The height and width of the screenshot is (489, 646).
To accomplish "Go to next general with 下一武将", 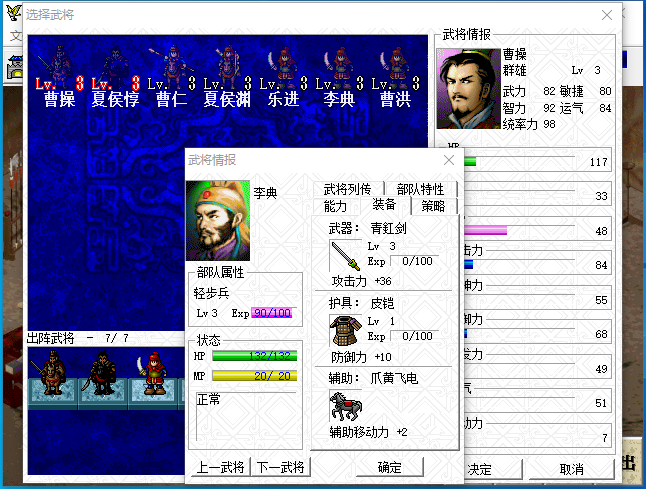I will point(281,467).
